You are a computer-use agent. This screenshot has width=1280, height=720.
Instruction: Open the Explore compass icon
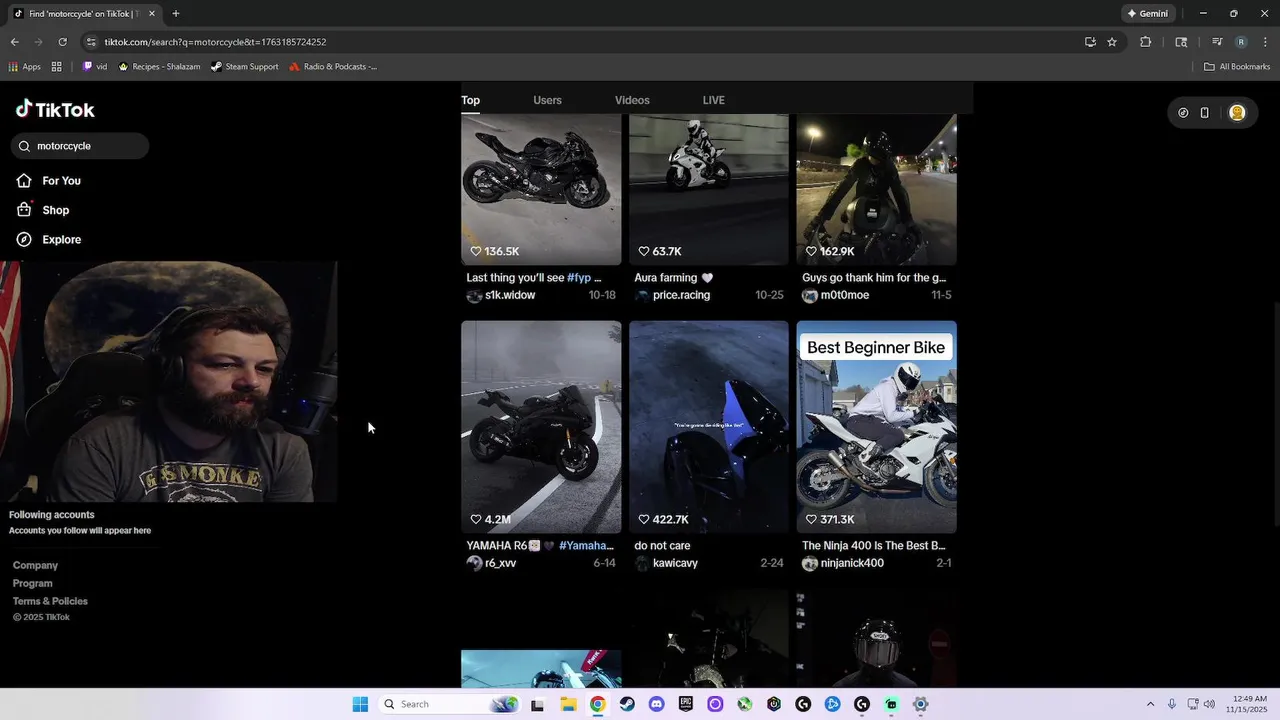[24, 240]
